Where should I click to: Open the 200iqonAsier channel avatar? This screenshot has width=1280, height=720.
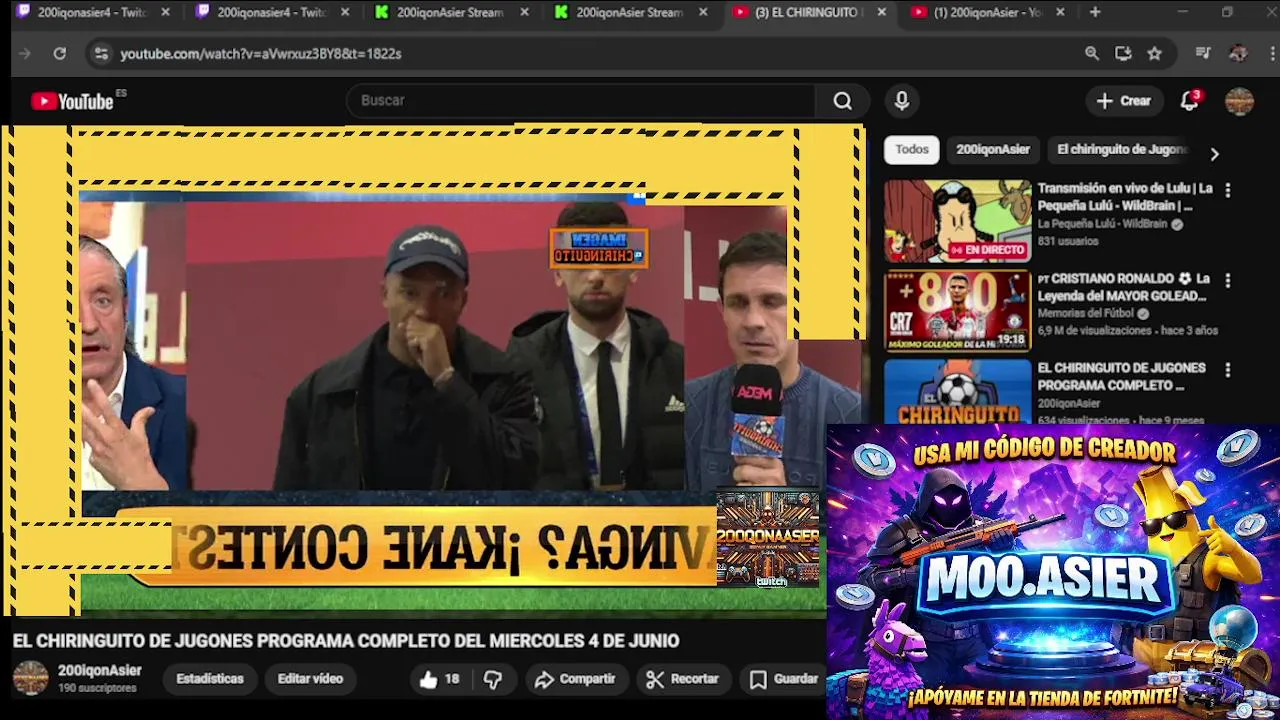[30, 678]
